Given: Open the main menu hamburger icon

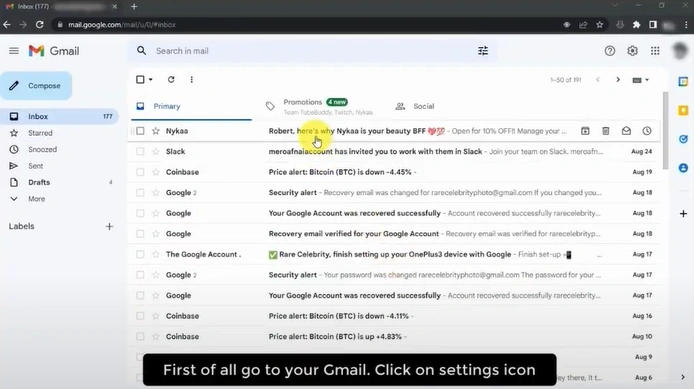Looking at the screenshot, I should click(x=14, y=51).
